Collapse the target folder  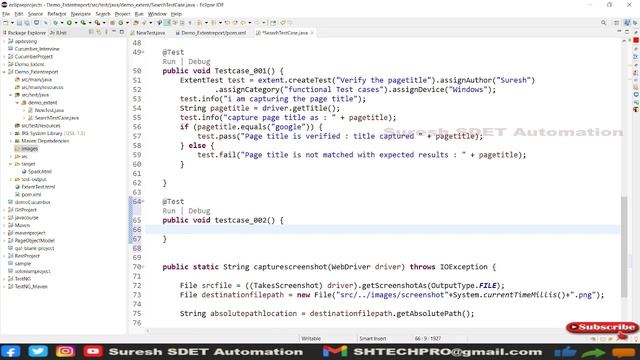click(11, 164)
